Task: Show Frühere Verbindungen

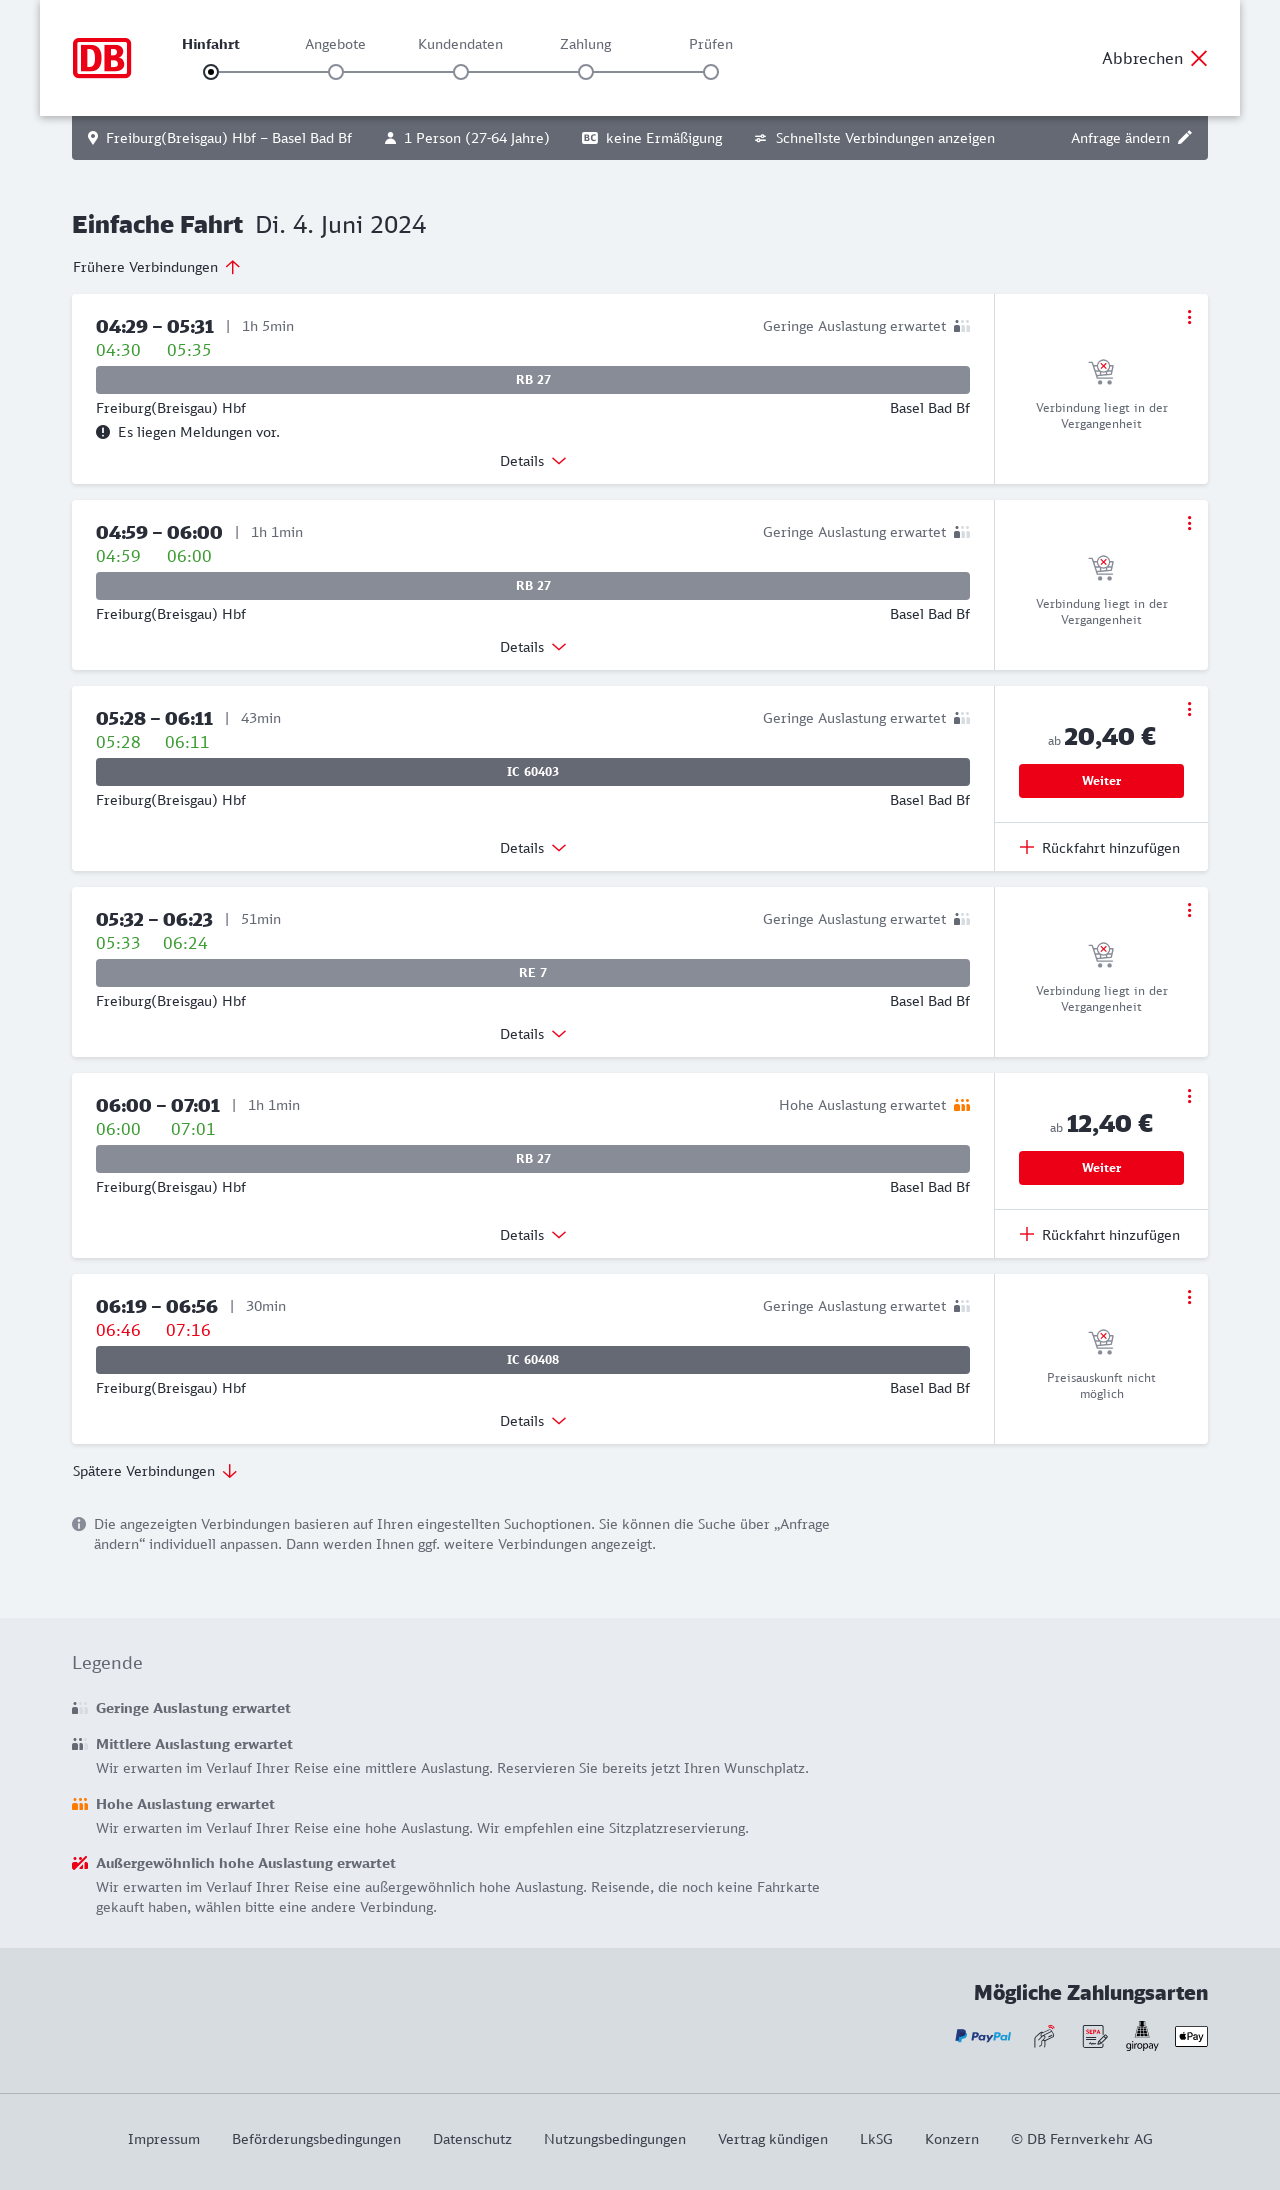Action: (x=157, y=267)
